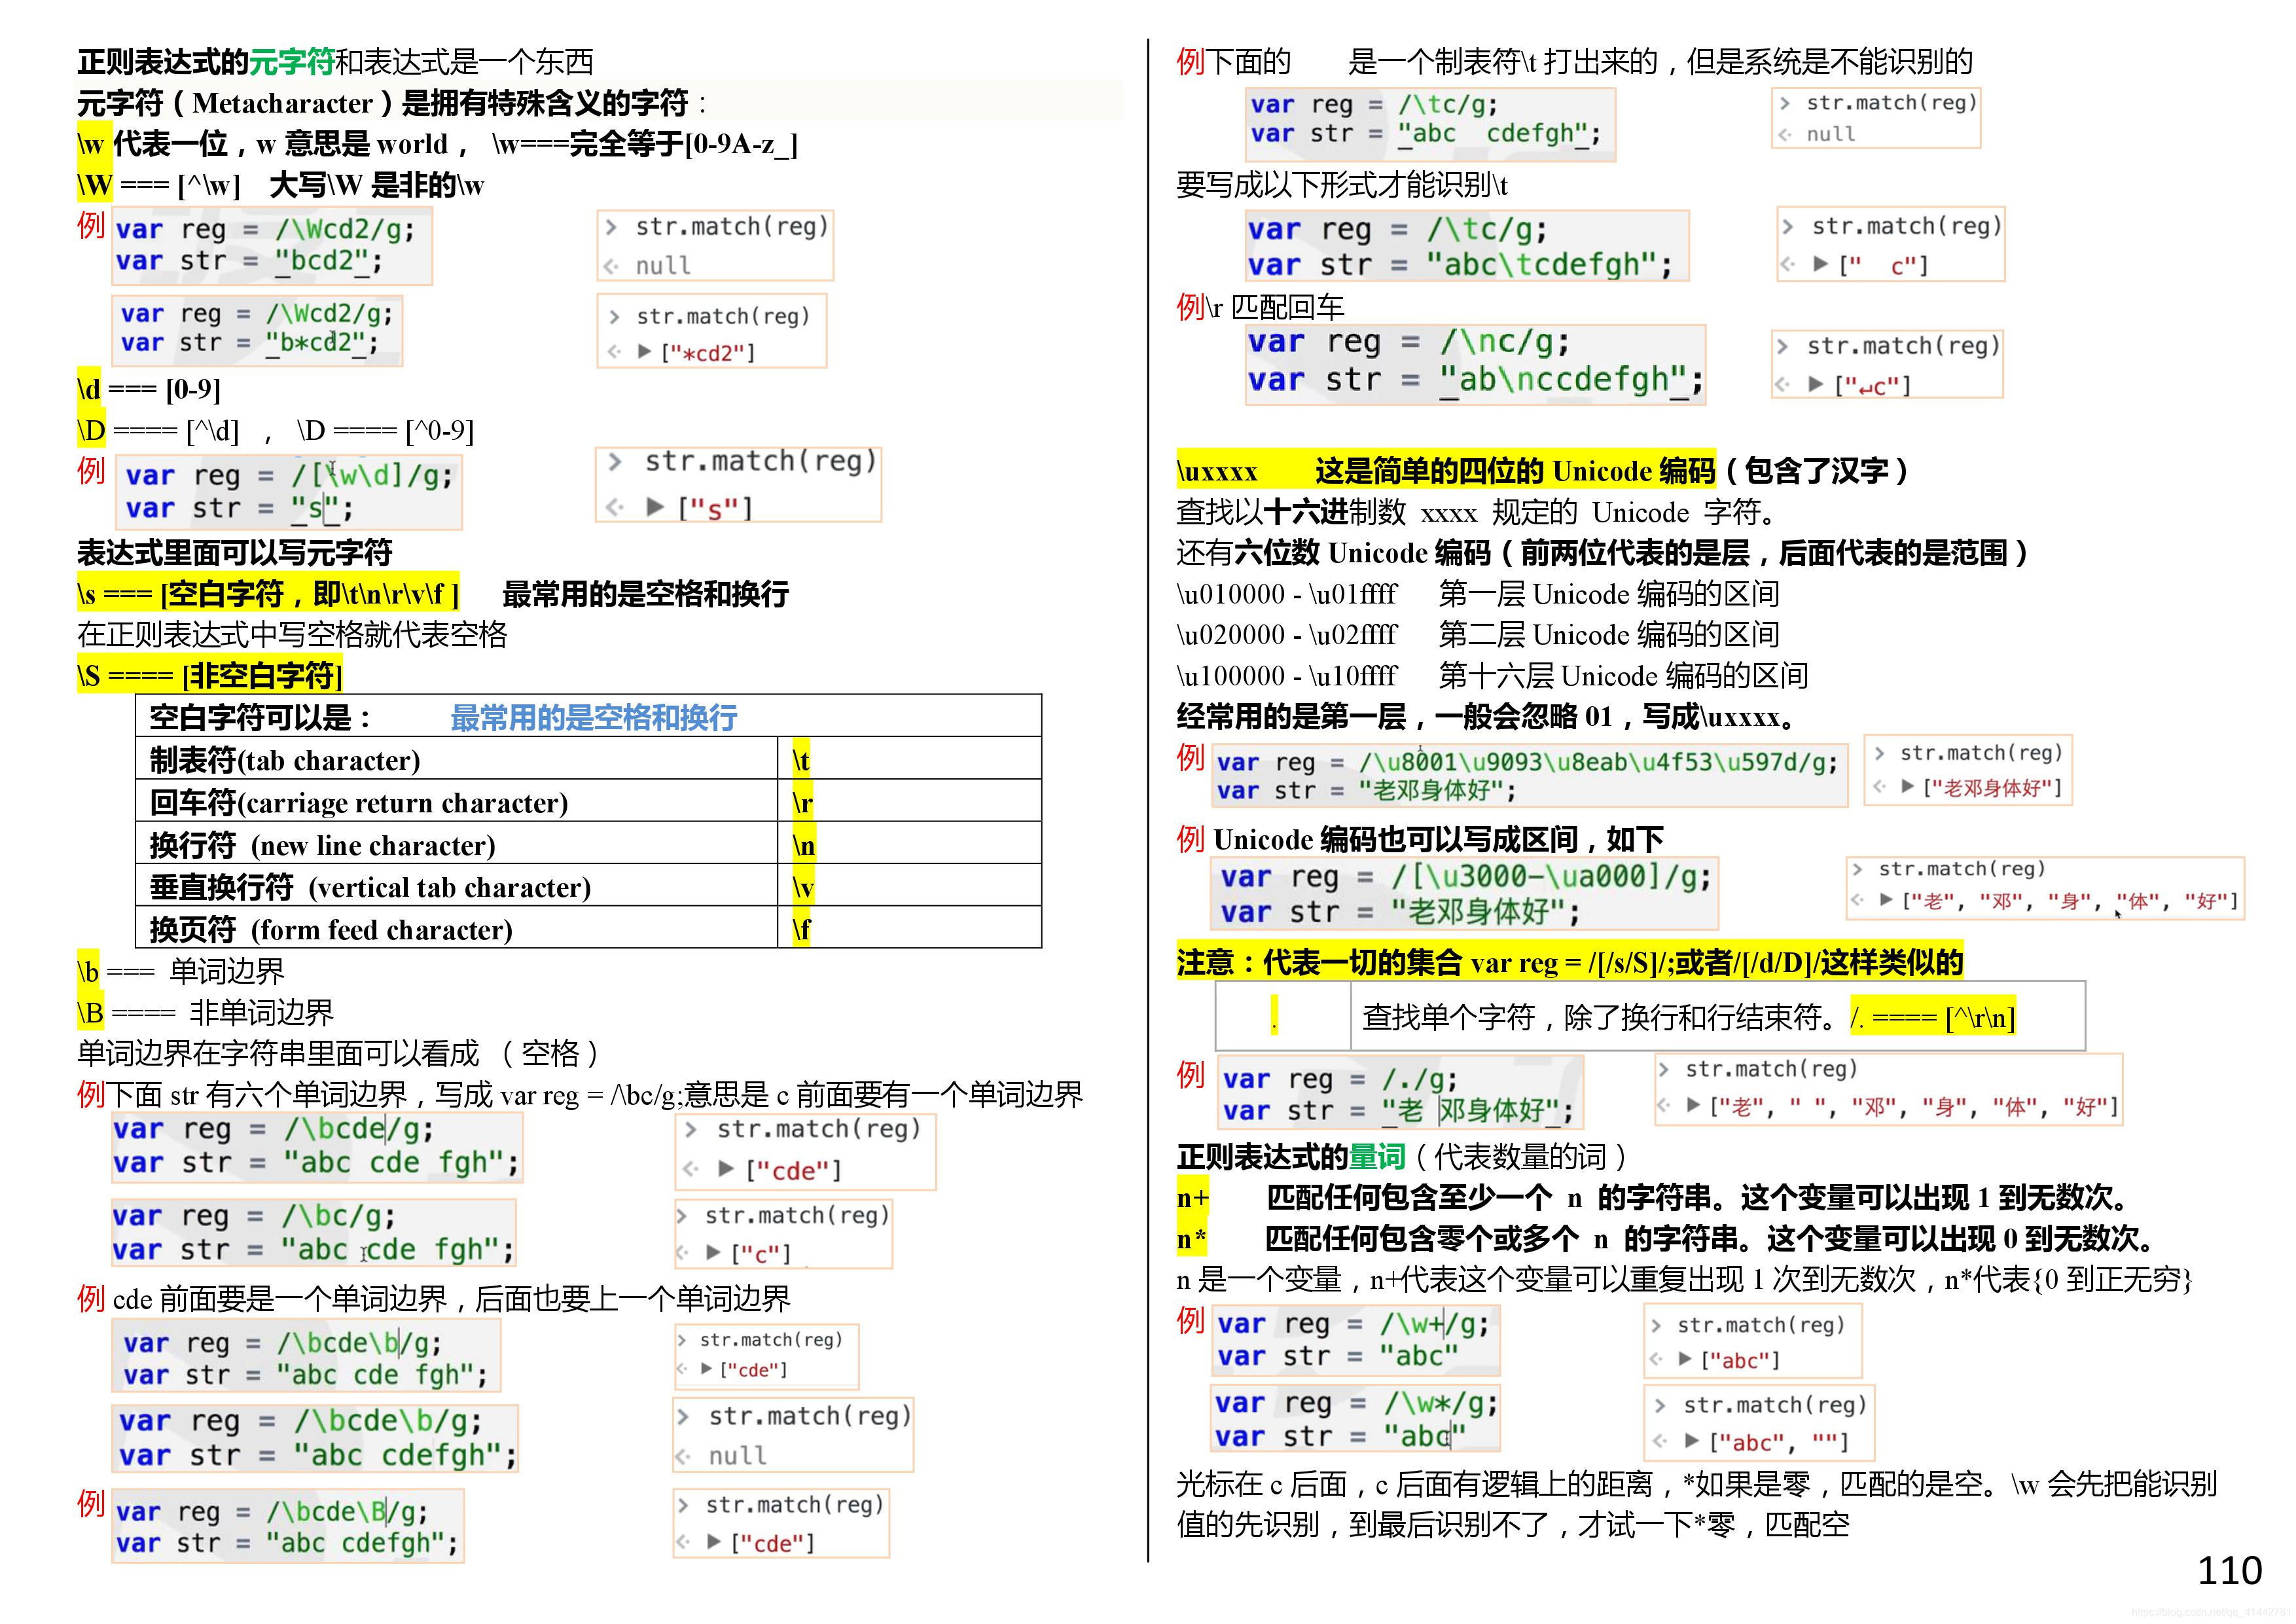This screenshot has width=2296, height=1624.
Task: Click the code snippet reg = /[\u3000-\ua000]/g
Action: (x=1464, y=893)
